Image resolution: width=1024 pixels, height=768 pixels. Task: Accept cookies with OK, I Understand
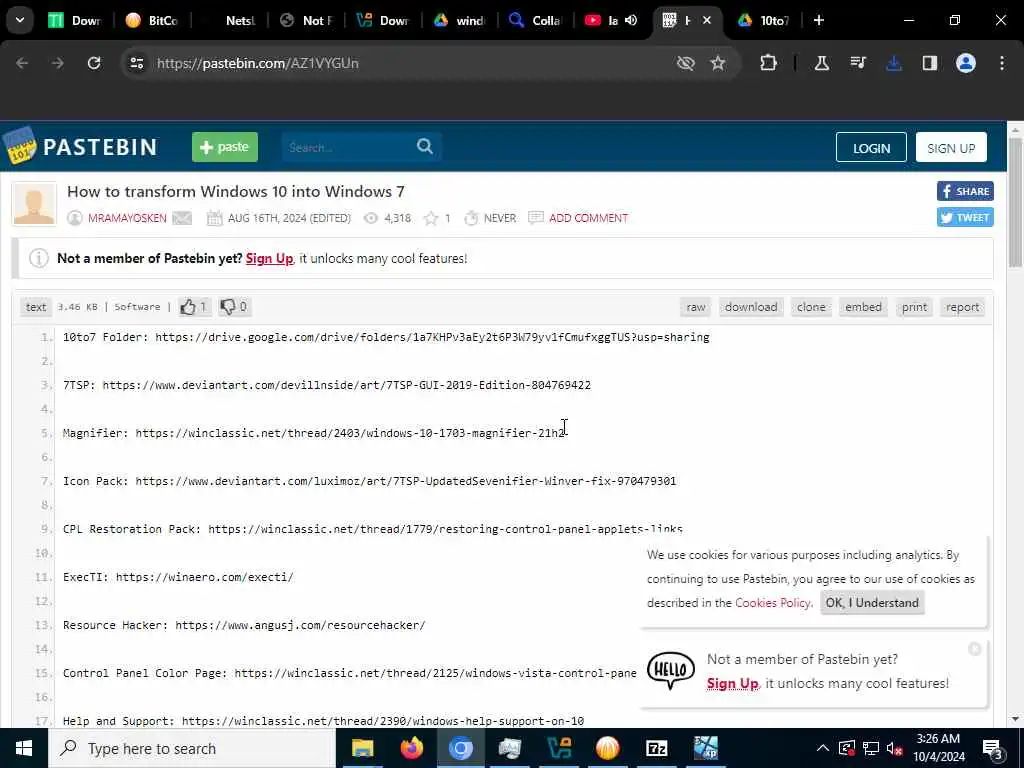click(x=872, y=603)
